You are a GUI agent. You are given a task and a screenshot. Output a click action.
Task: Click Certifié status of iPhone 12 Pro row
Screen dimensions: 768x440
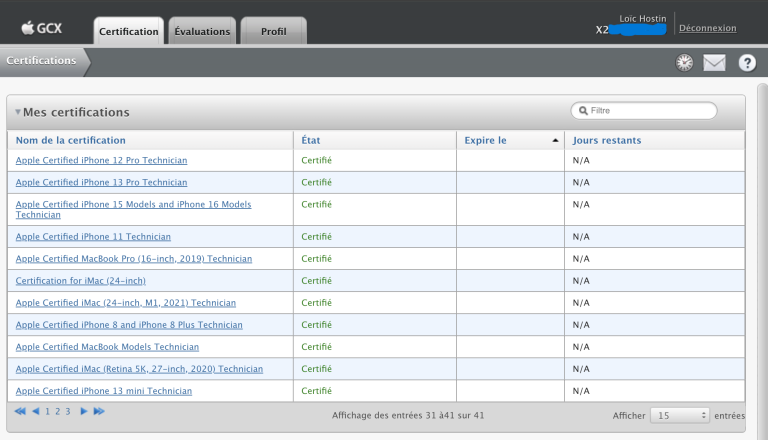click(316, 160)
